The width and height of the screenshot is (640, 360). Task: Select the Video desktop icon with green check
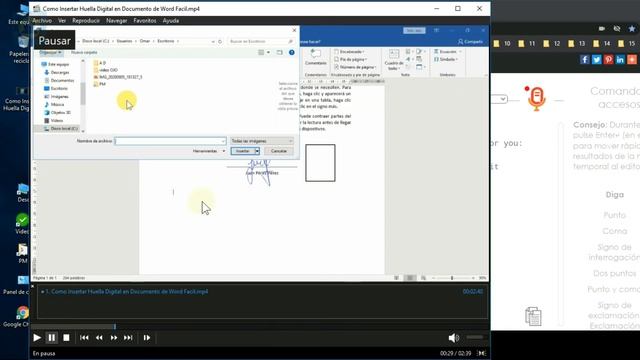(x=22, y=224)
